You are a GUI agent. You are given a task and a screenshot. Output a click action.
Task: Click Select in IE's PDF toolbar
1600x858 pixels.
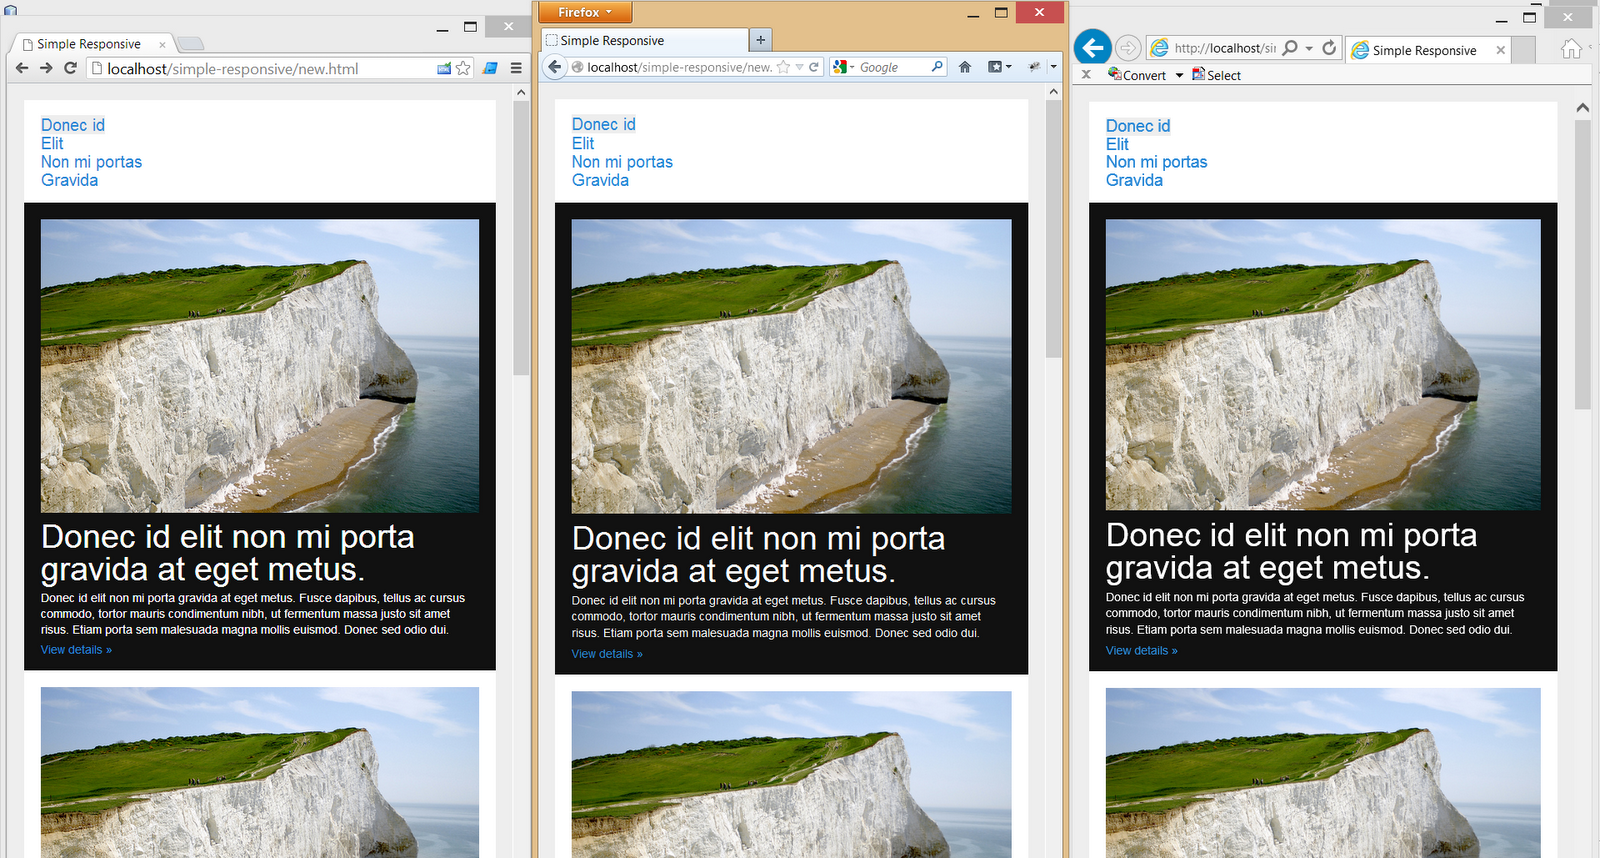[x=1216, y=75]
